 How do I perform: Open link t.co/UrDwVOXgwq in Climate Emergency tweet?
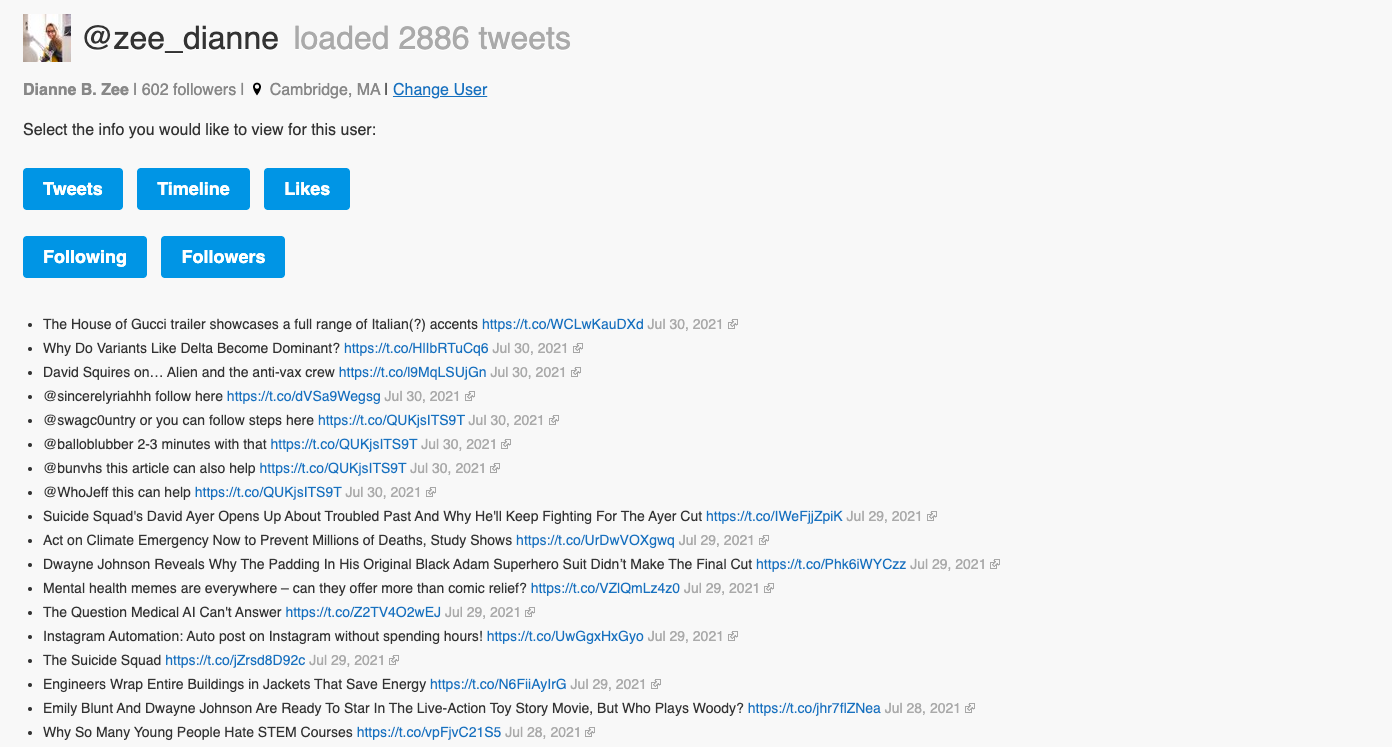click(595, 540)
